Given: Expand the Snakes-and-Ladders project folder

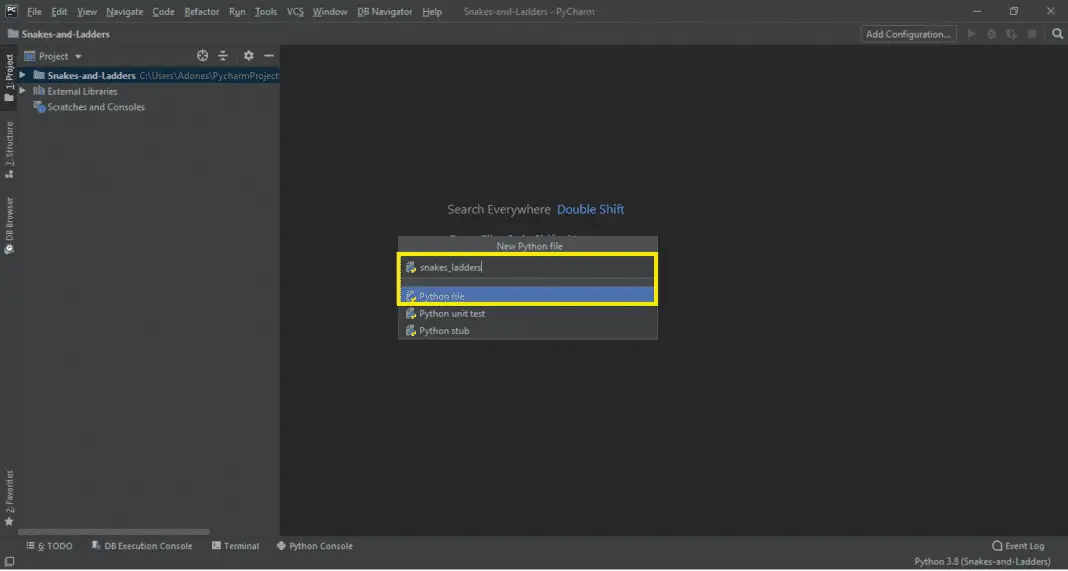Looking at the screenshot, I should click(x=22, y=75).
